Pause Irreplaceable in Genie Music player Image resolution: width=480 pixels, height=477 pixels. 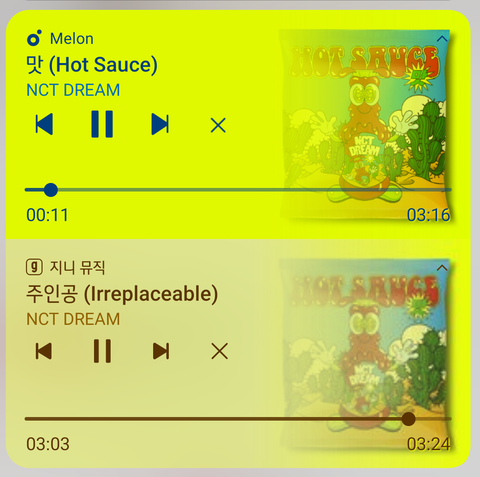click(x=102, y=351)
